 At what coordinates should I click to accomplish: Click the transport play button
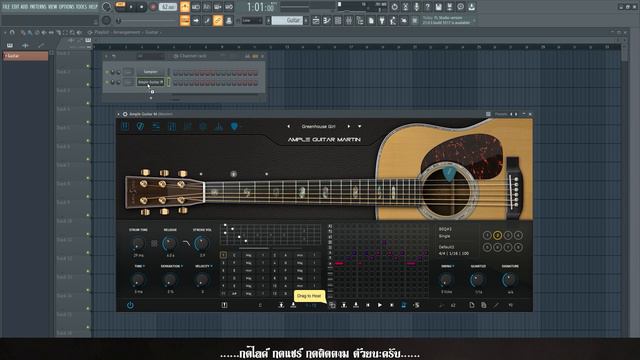131,7
